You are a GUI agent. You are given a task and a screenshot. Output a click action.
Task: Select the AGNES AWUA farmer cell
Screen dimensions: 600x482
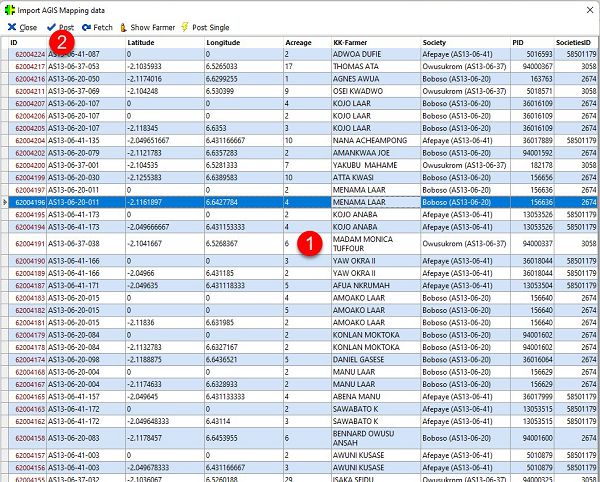[376, 79]
